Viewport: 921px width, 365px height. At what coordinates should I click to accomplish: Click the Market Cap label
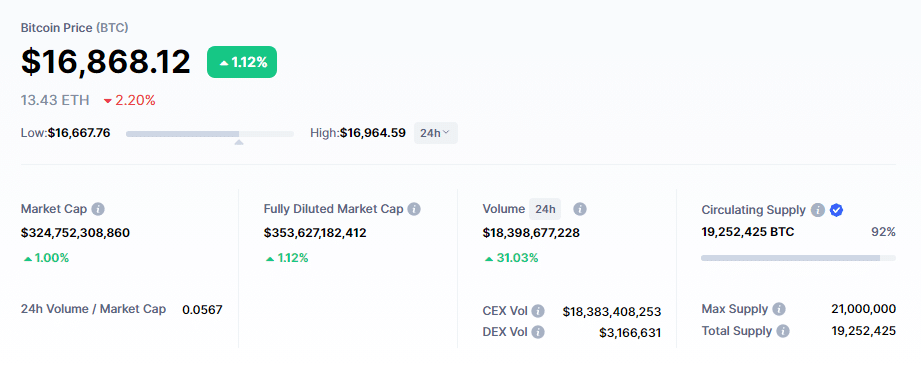54,209
